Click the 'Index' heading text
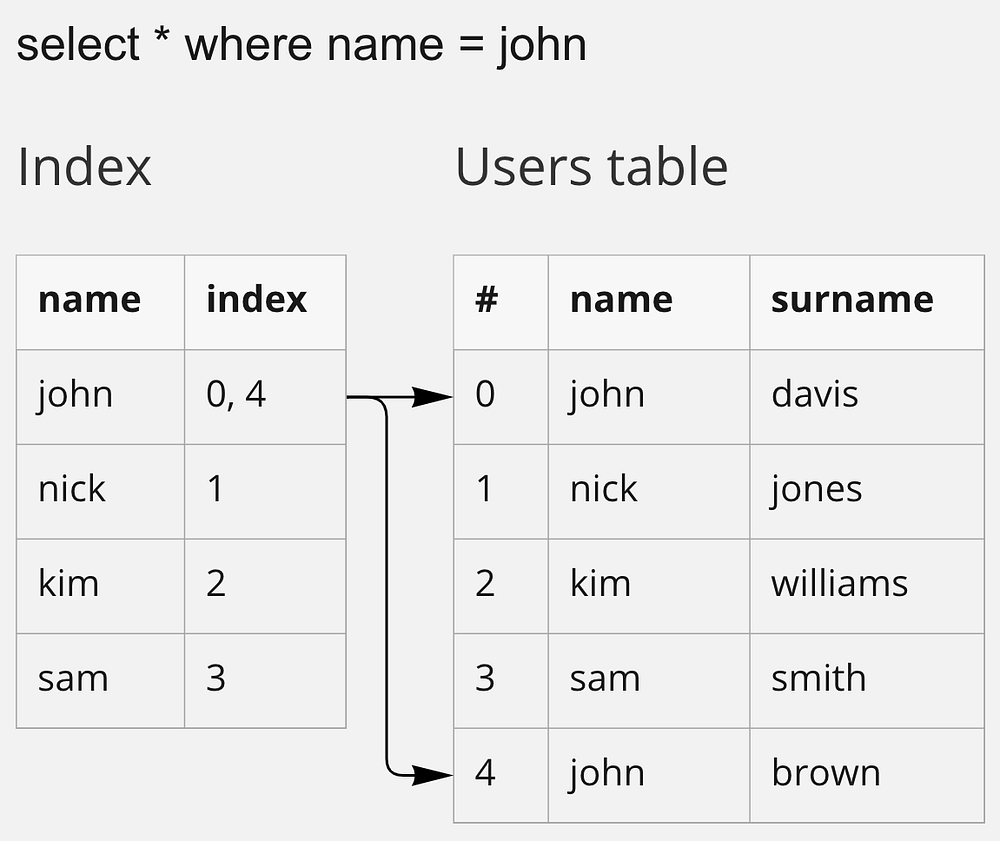This screenshot has height=841, width=1000. click(84, 167)
